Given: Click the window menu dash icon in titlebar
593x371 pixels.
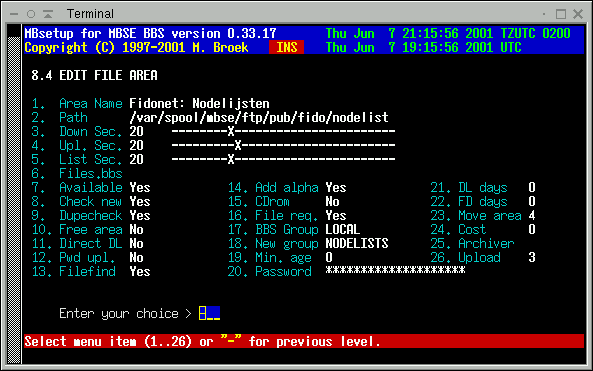Looking at the screenshot, I should [14, 14].
